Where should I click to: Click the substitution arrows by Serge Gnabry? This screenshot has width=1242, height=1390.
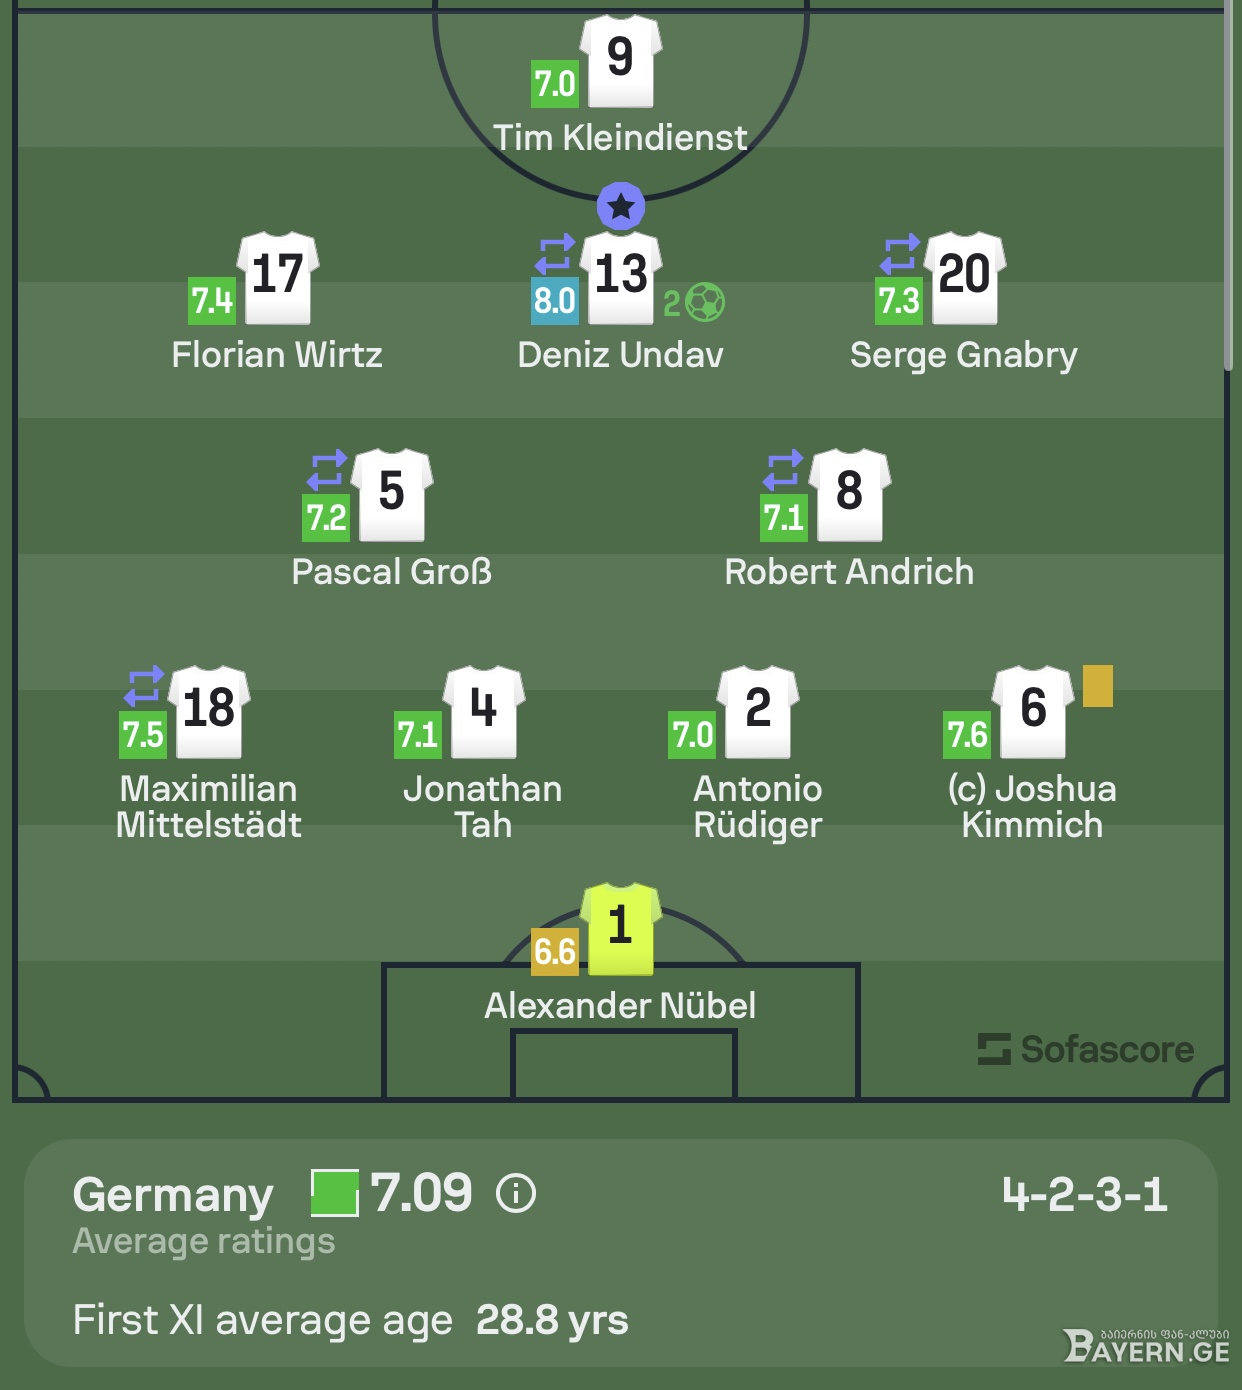coord(900,253)
